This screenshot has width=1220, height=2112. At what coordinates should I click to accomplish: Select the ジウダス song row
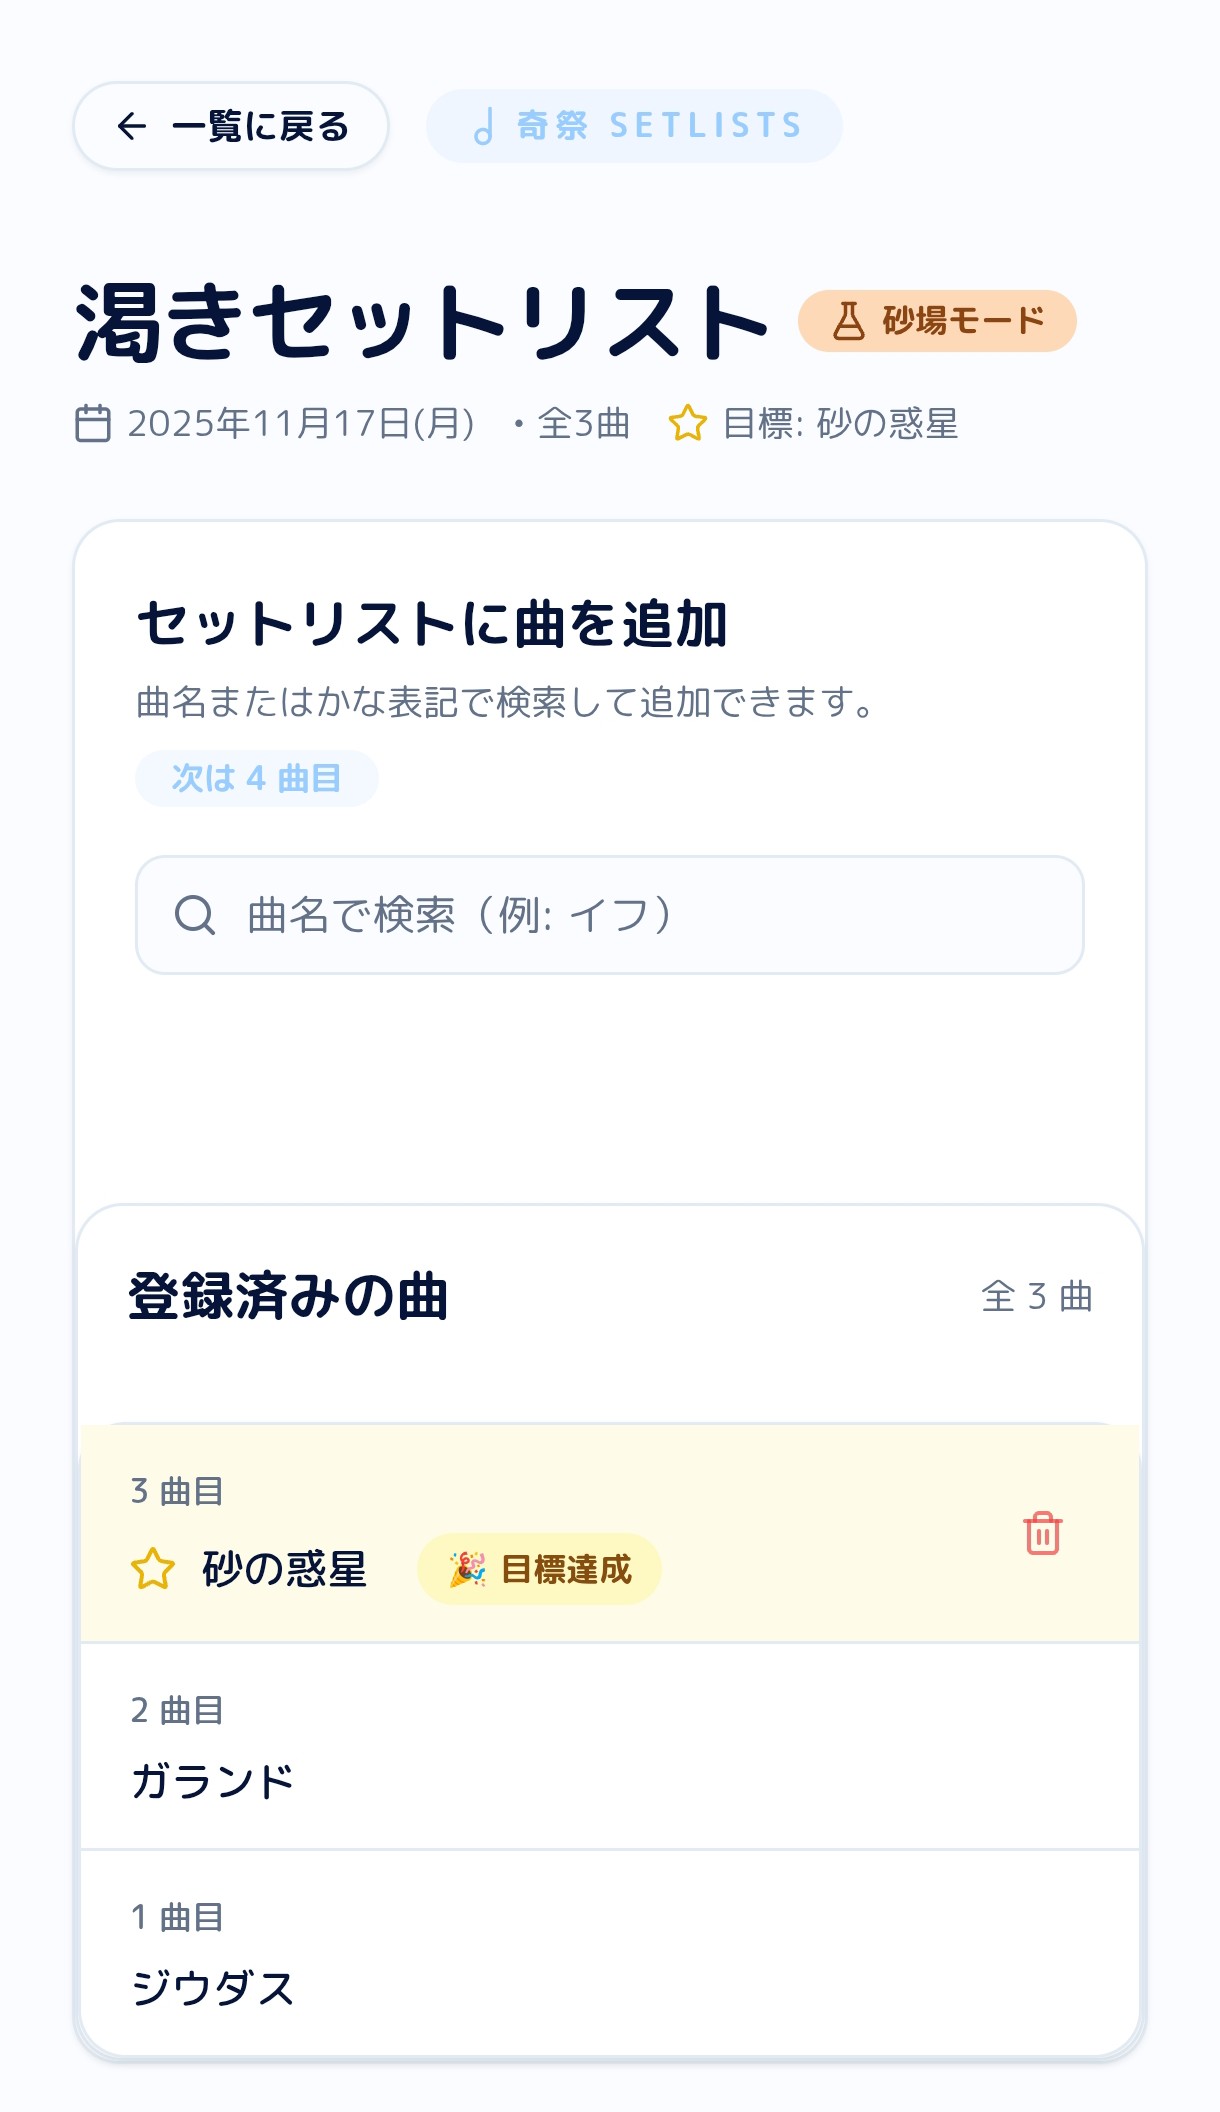coord(610,1952)
